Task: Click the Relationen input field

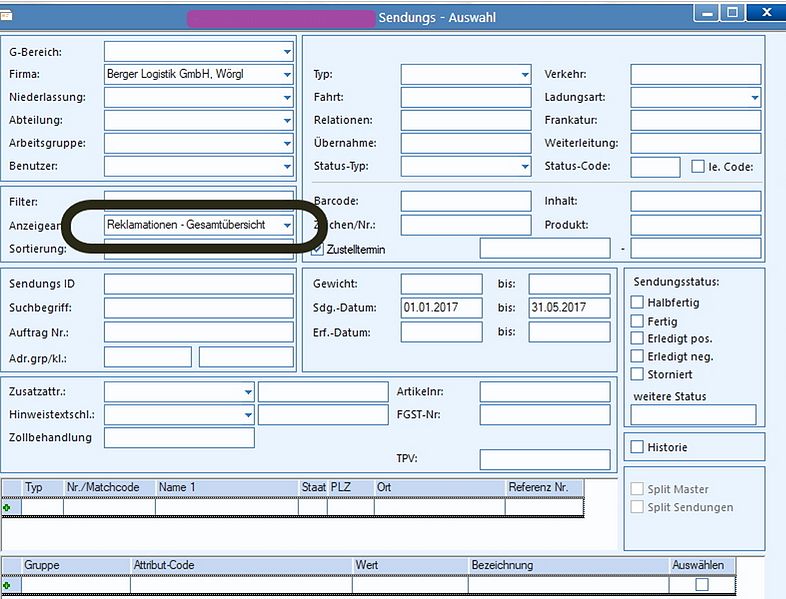Action: pyautogui.click(x=466, y=121)
